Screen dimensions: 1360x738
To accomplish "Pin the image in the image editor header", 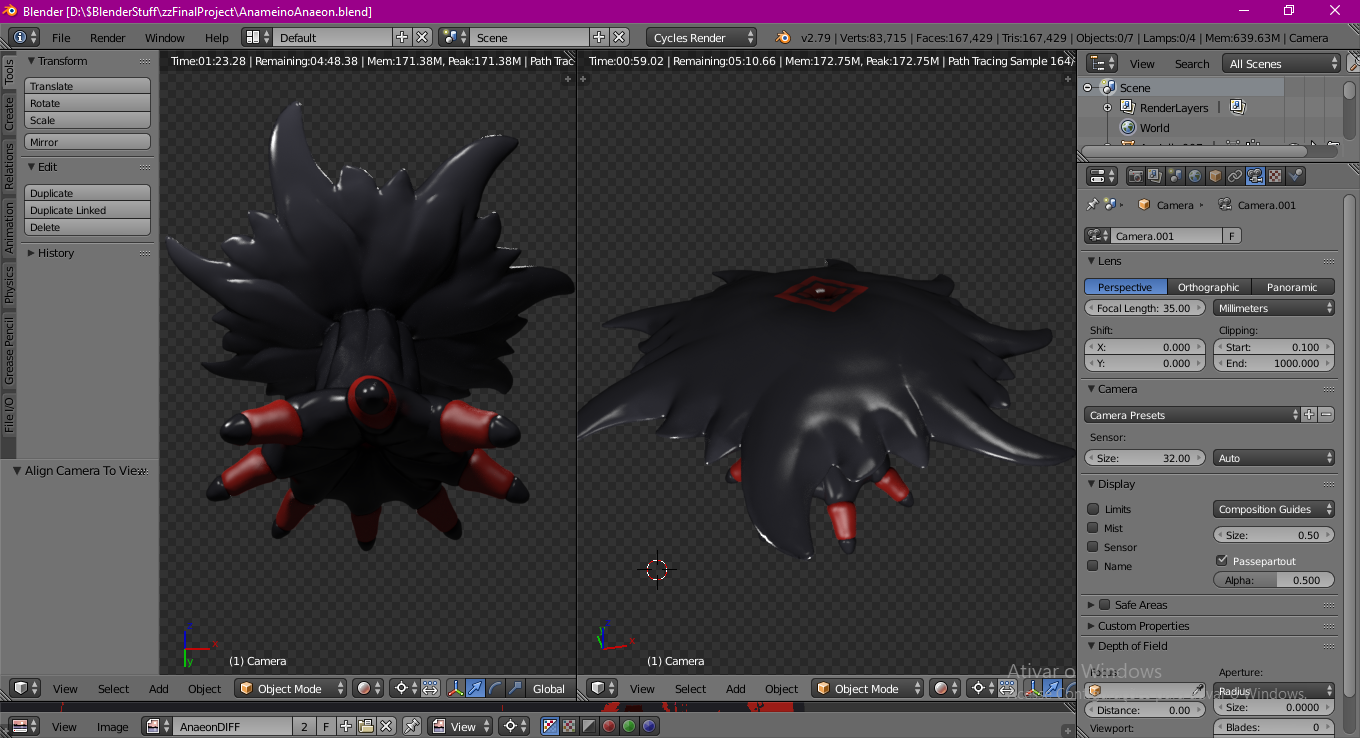I will pos(411,726).
